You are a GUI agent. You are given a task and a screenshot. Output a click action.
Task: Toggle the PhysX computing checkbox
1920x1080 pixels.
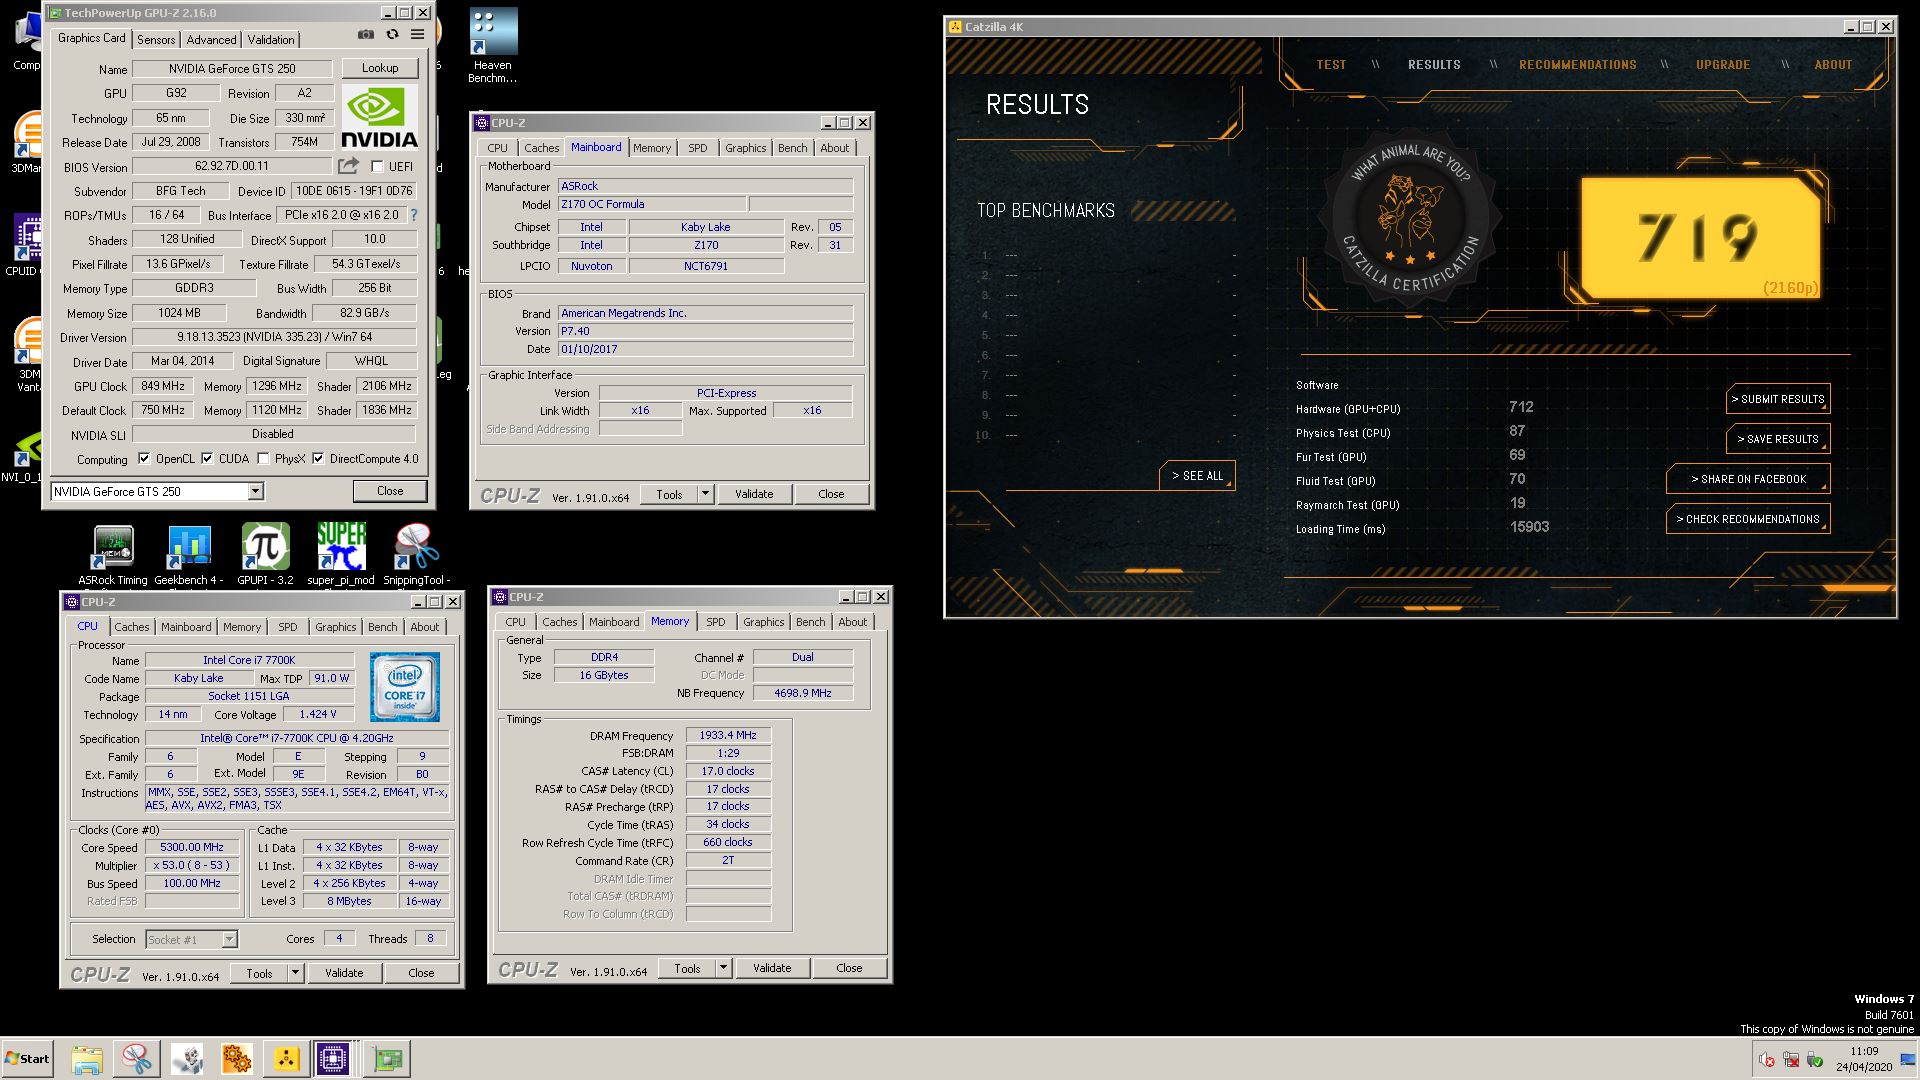(x=263, y=459)
